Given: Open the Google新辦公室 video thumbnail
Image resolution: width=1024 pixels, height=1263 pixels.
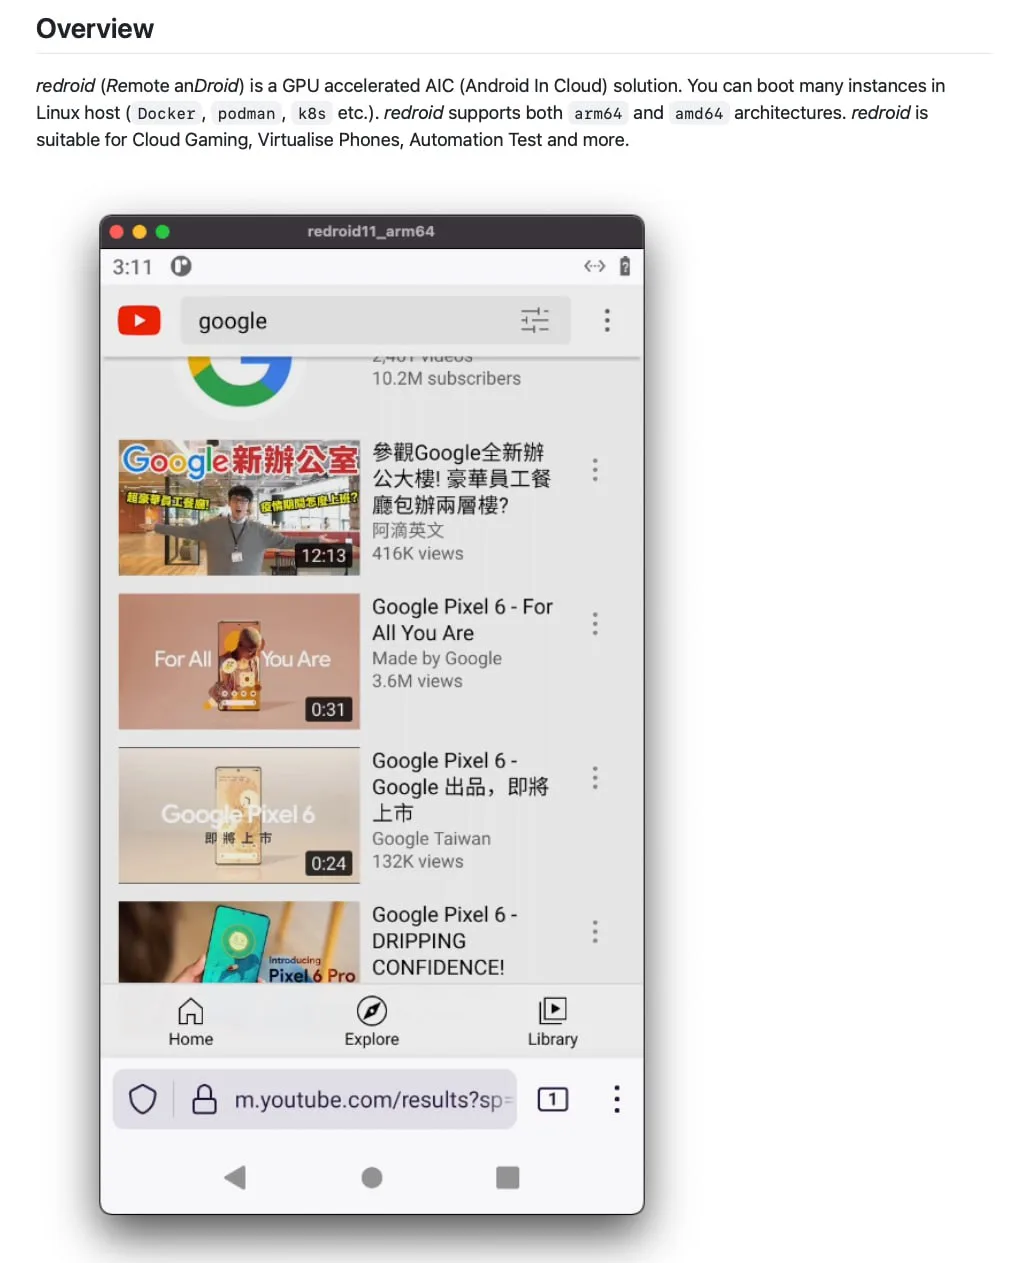Looking at the screenshot, I should pyautogui.click(x=239, y=507).
